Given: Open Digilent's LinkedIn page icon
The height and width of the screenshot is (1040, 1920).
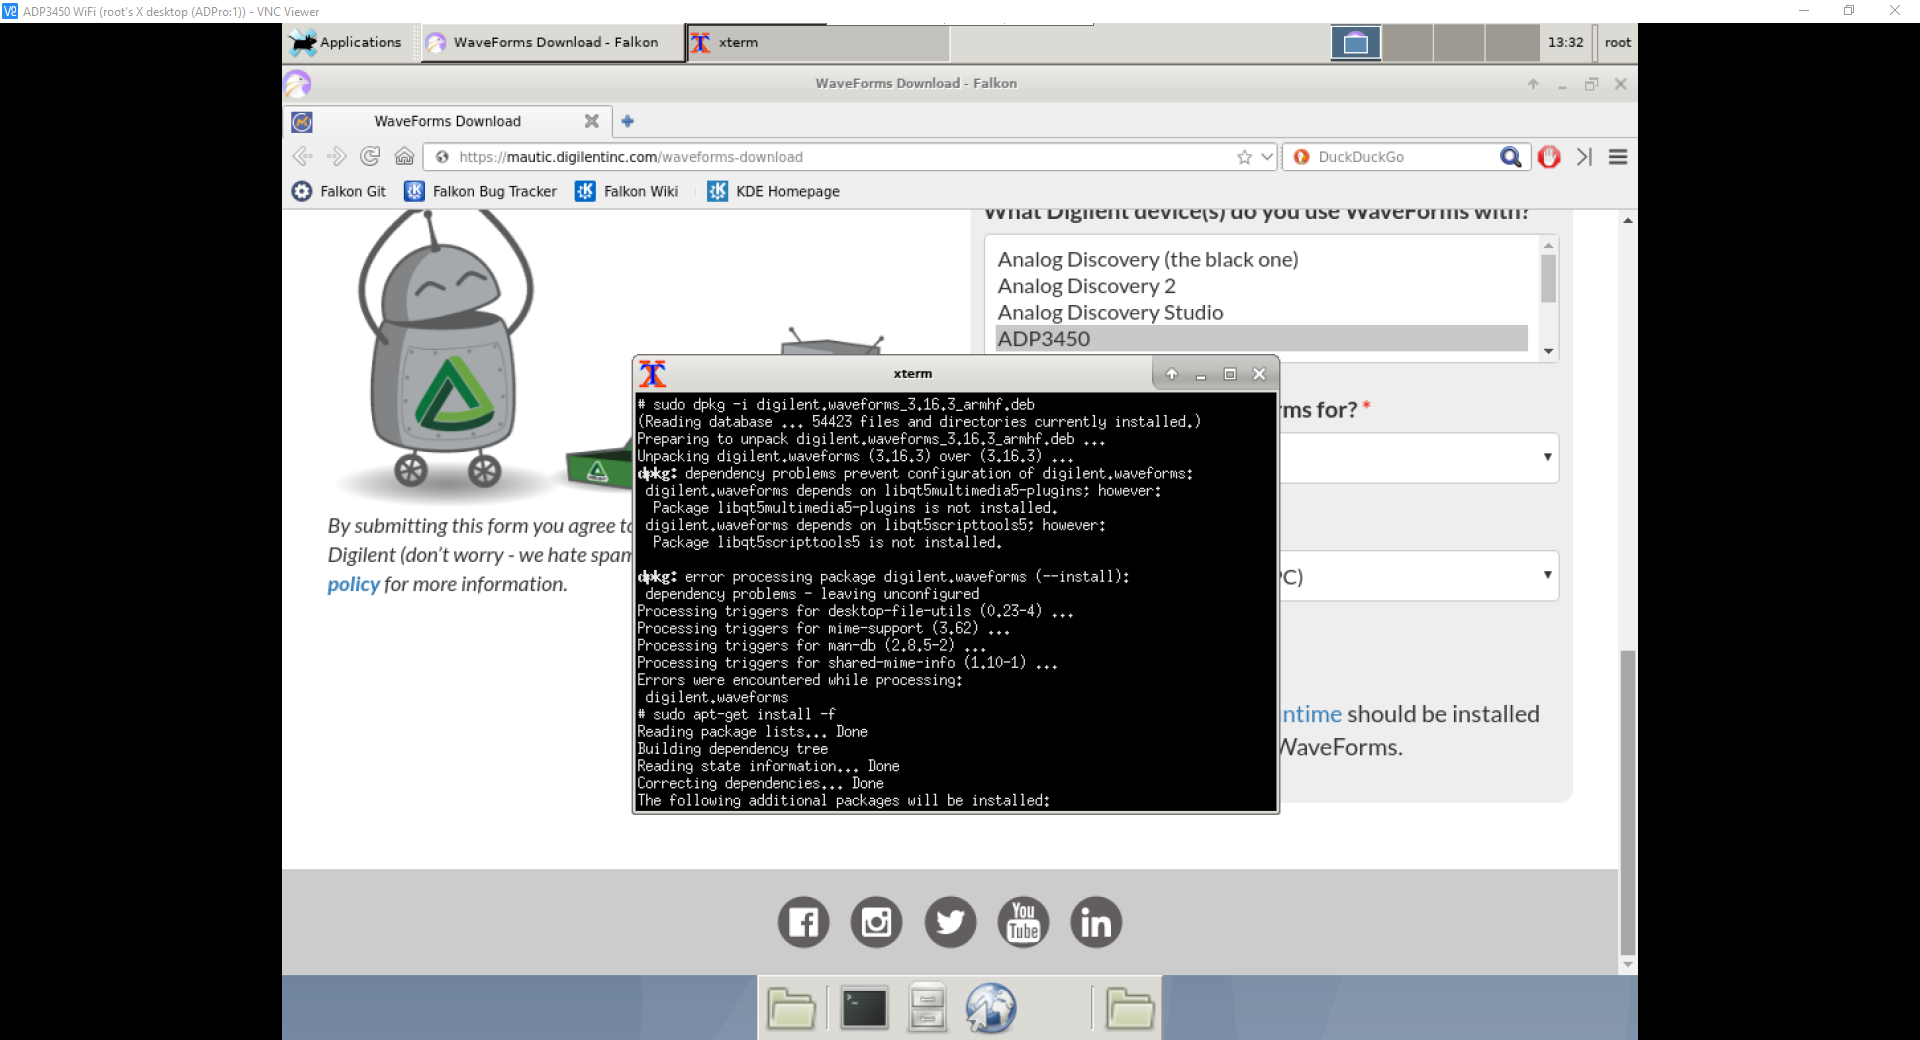Looking at the screenshot, I should click(x=1096, y=922).
